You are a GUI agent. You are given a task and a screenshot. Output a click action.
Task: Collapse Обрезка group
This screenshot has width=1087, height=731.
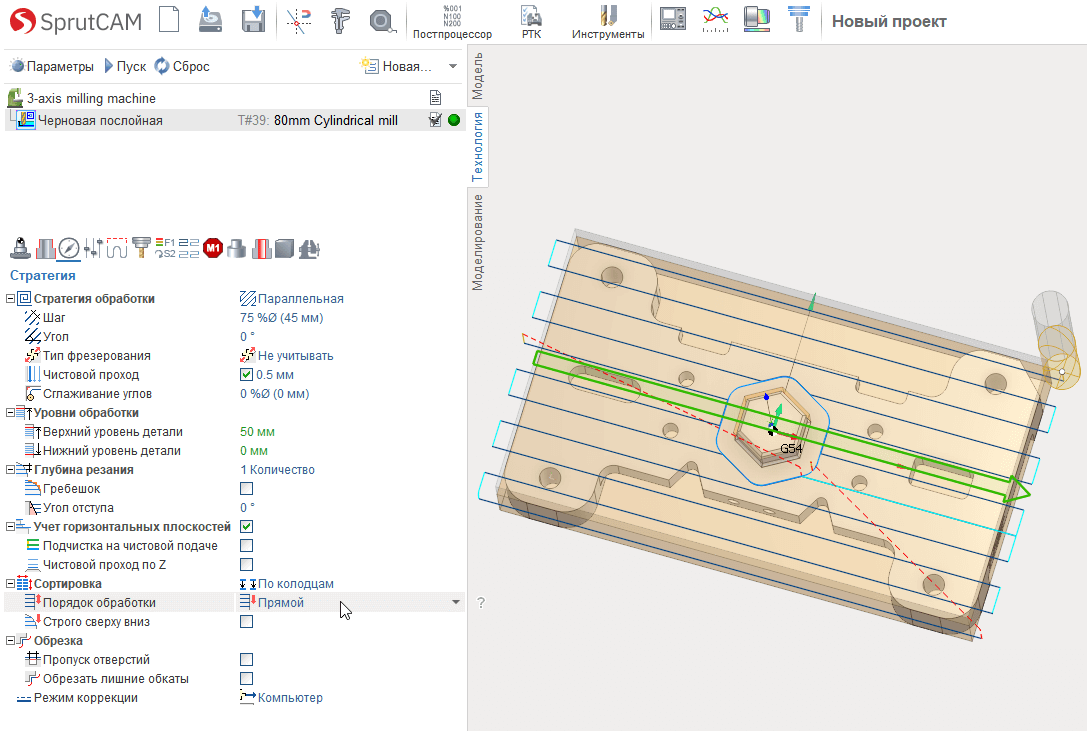coord(10,641)
